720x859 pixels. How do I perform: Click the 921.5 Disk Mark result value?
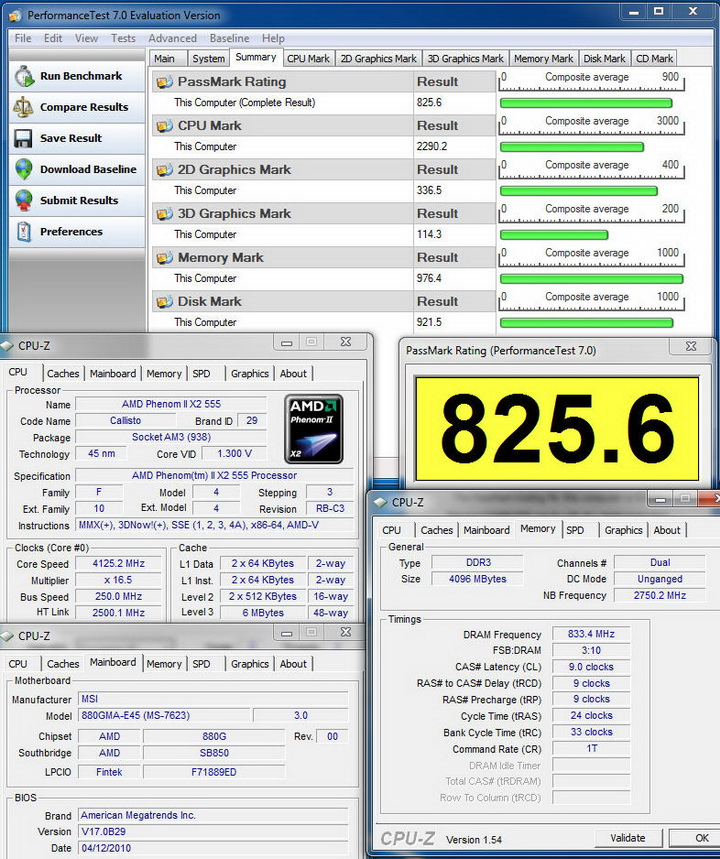(429, 323)
